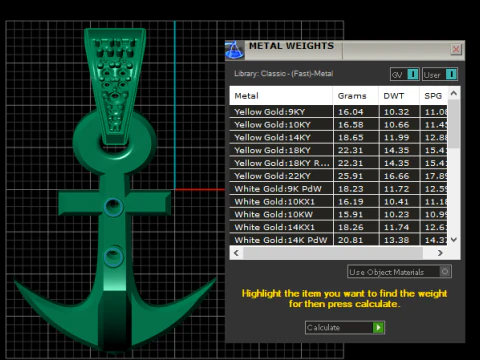480x360 pixels.
Task: Click the 16.66 DWT value
Action: click(x=396, y=176)
